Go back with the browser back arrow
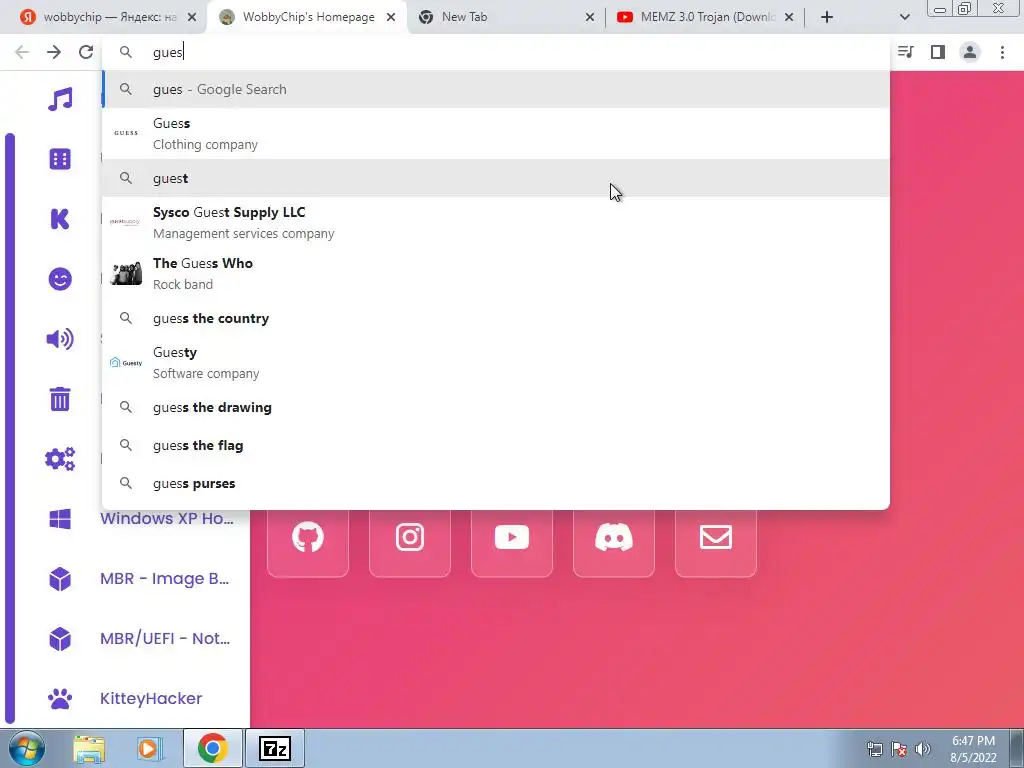This screenshot has height=768, width=1024. click(x=22, y=52)
